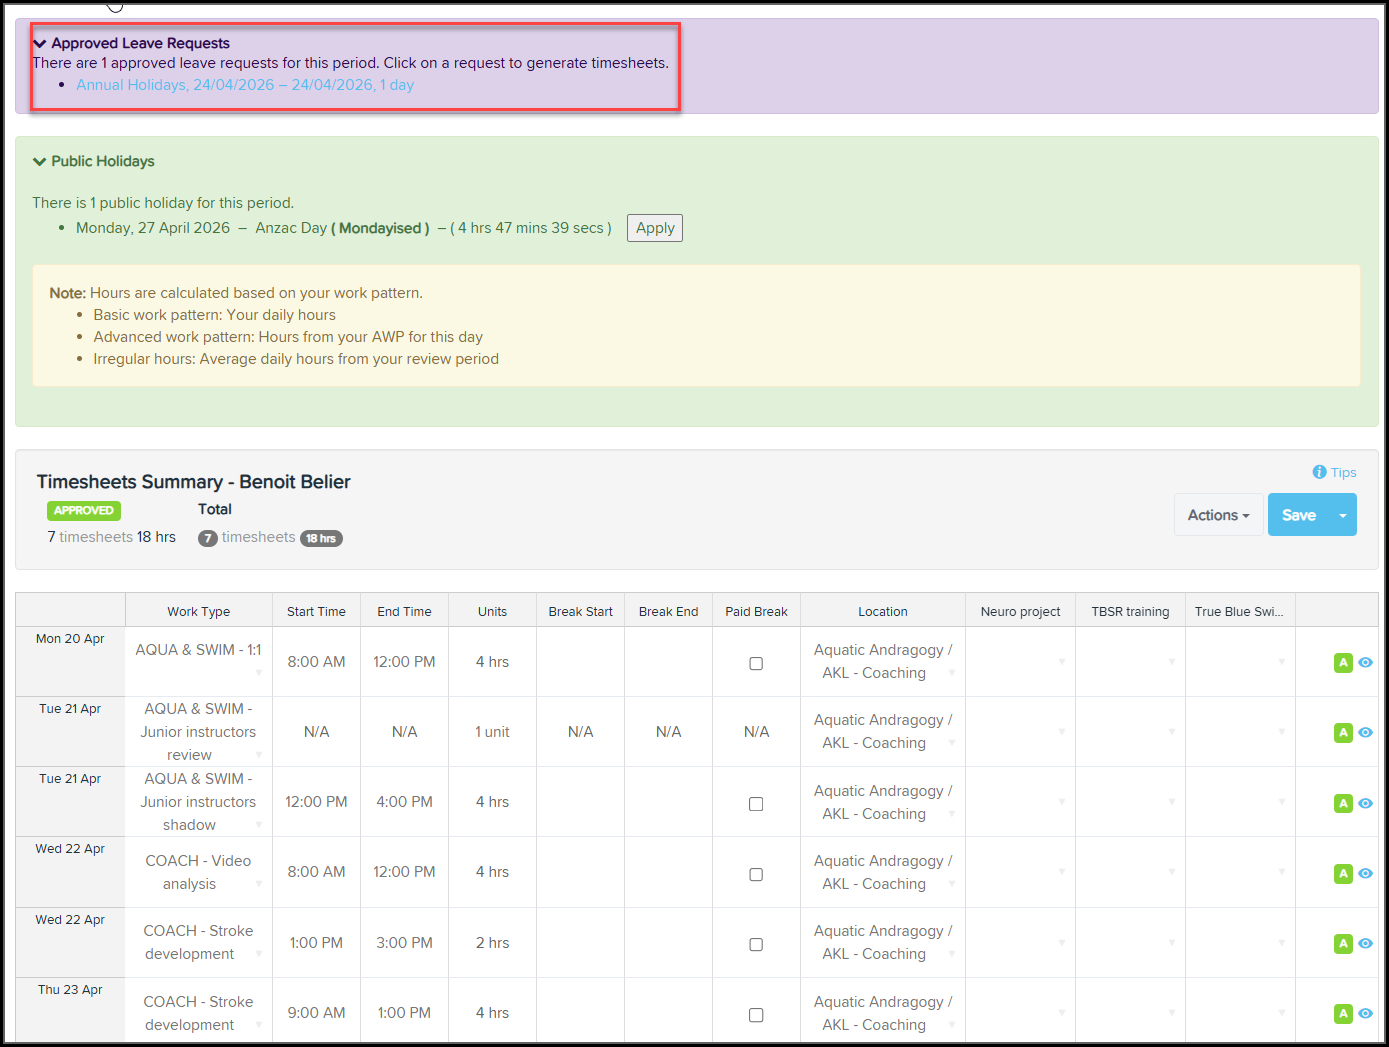Open Location dropdown for Mon 20 Apr row
The image size is (1389, 1047).
pyautogui.click(x=951, y=673)
